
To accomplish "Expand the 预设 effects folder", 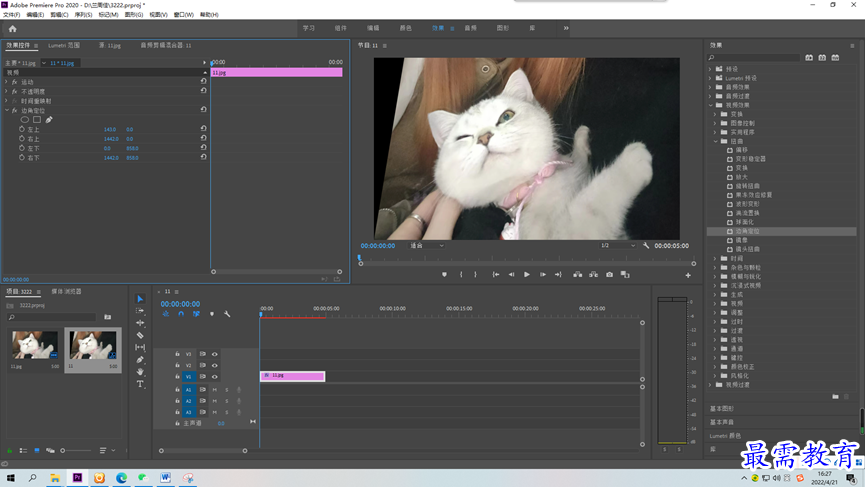I will 711,69.
